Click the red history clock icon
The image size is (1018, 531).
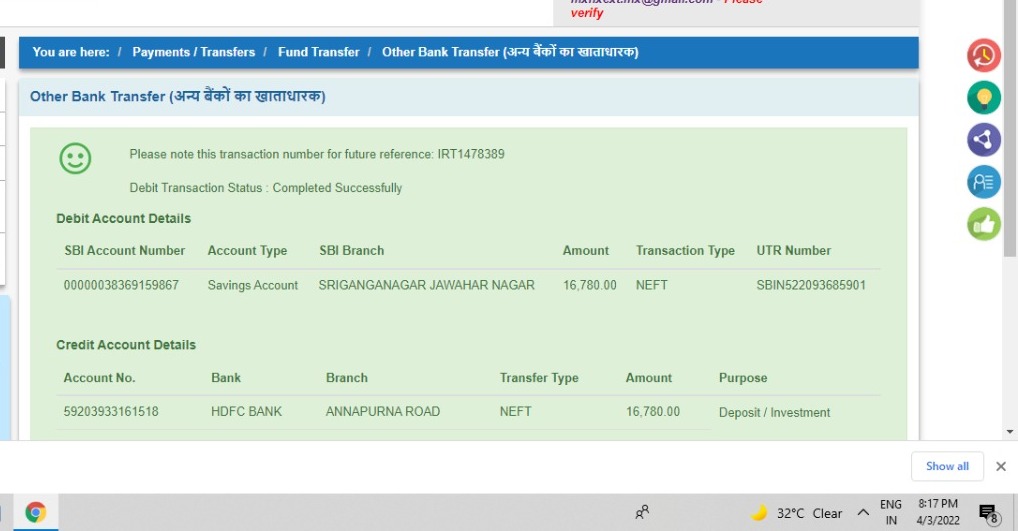tap(984, 54)
